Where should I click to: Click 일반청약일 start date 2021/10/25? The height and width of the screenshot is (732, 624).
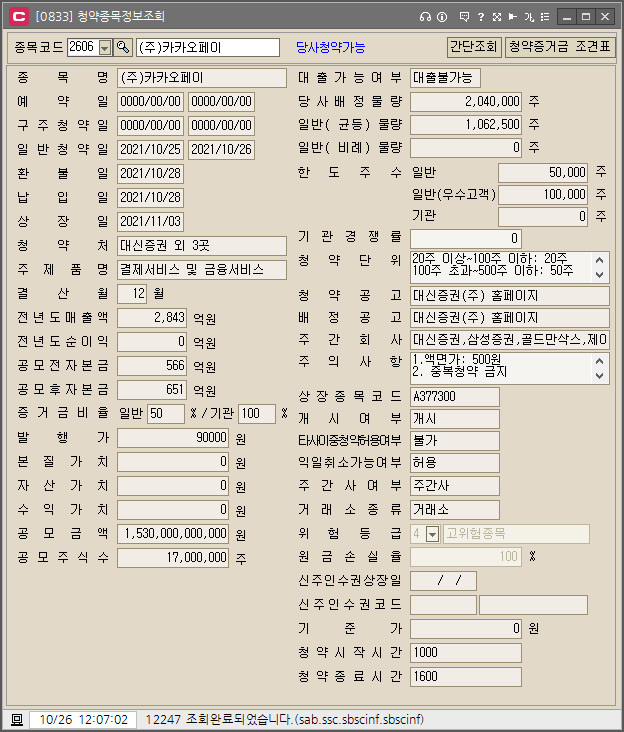pos(150,149)
